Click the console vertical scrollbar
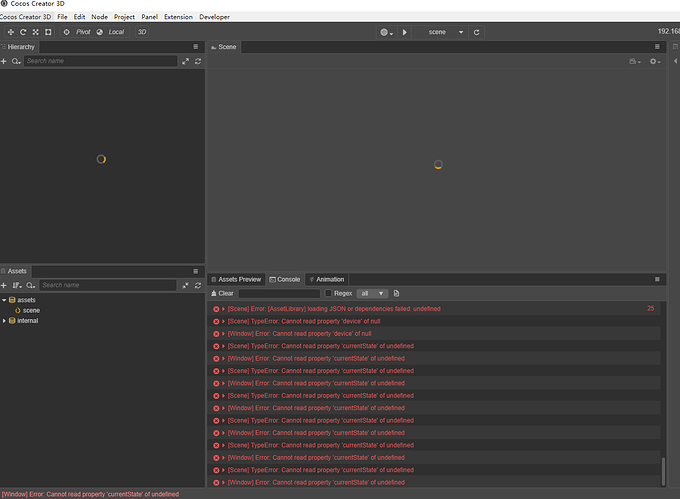The width and height of the screenshot is (680, 499). point(663,472)
